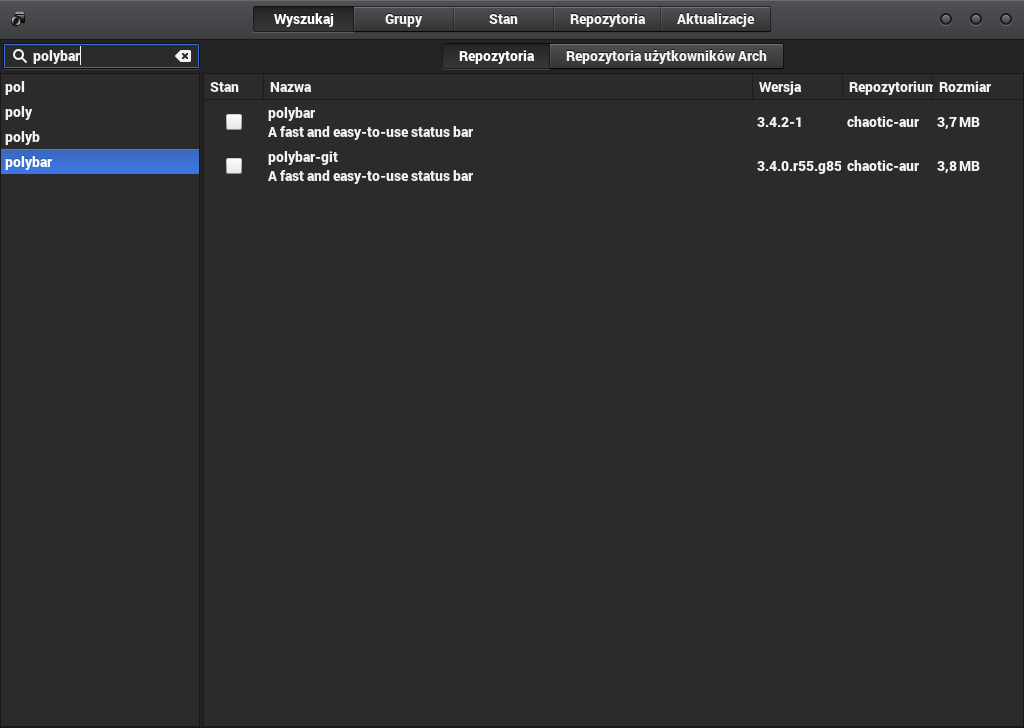Viewport: 1024px width, 728px height.
Task: Open the Stan tab
Action: (504, 19)
